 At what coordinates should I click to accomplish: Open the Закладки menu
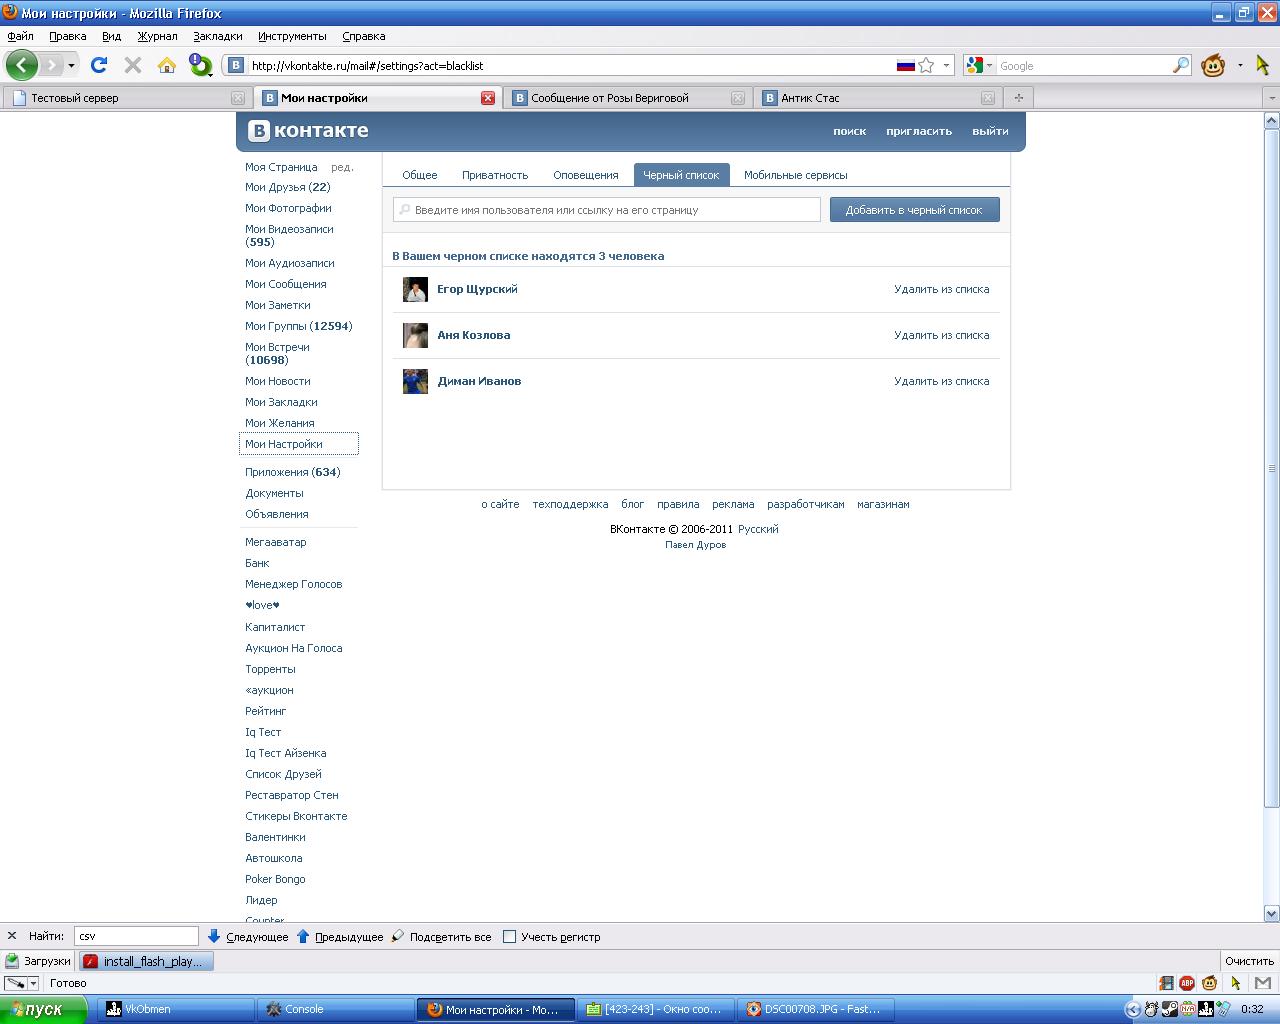click(217, 36)
